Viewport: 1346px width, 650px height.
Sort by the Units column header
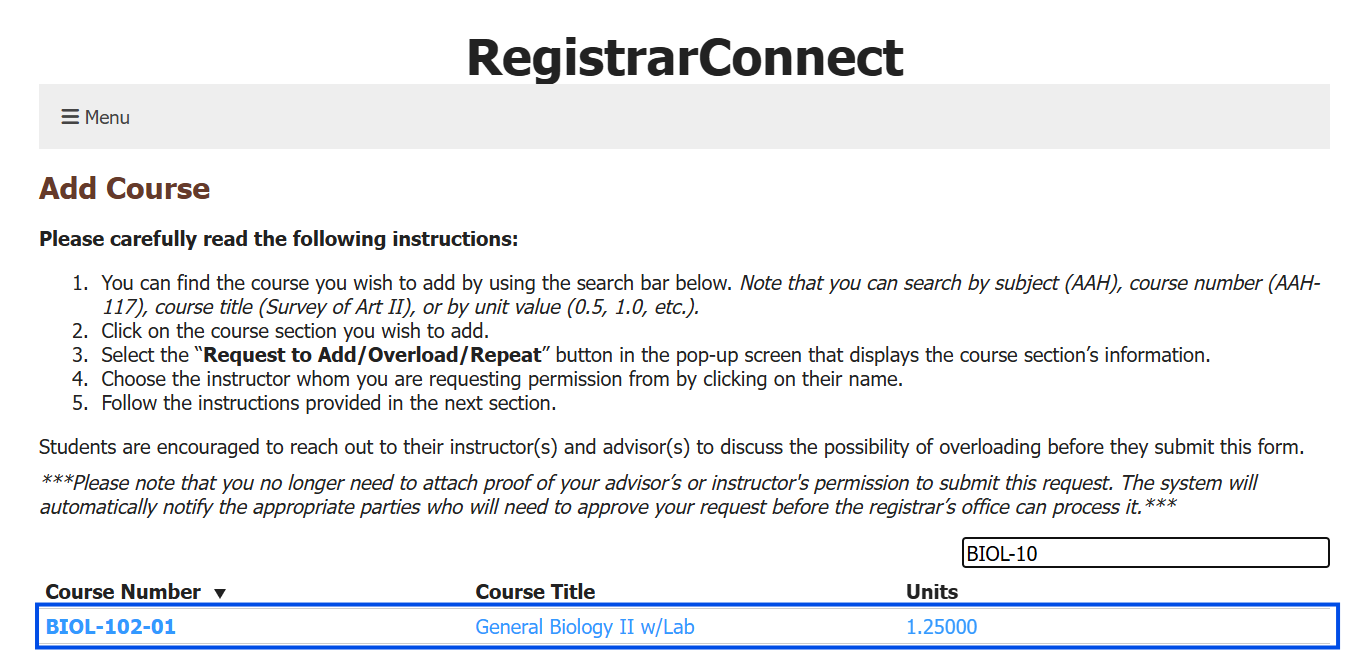point(931,592)
